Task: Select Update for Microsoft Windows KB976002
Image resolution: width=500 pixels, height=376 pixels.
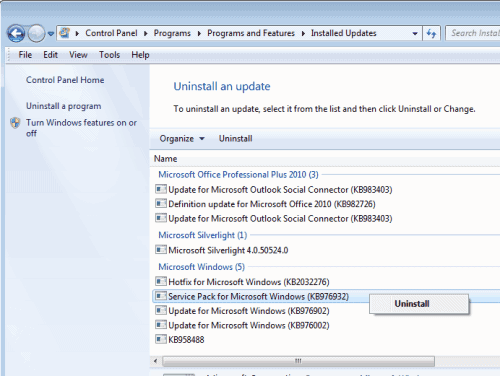Action: pos(249,325)
